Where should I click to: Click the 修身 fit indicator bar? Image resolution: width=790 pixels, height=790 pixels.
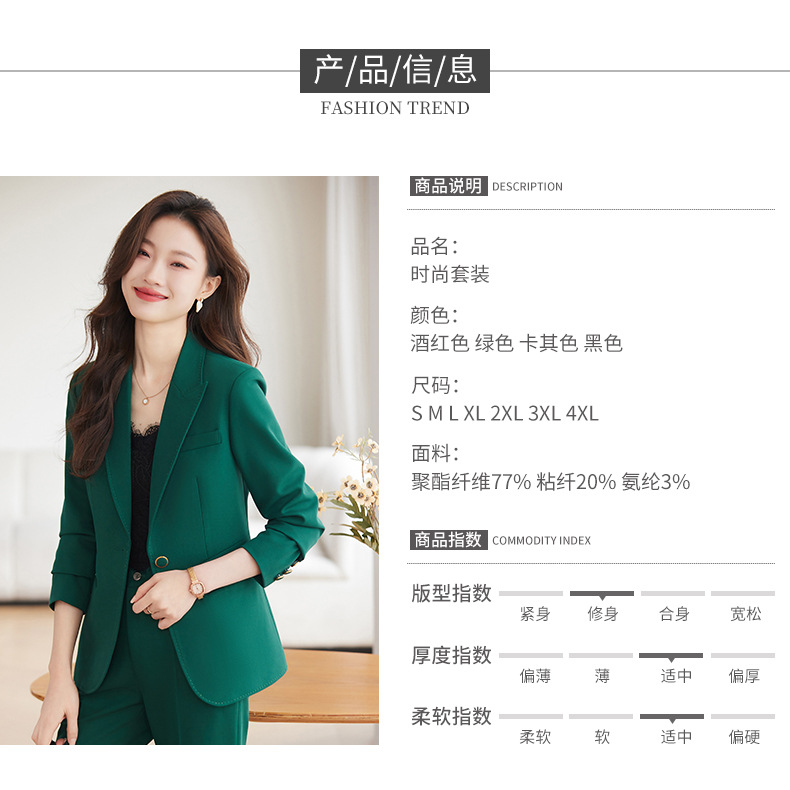point(602,594)
